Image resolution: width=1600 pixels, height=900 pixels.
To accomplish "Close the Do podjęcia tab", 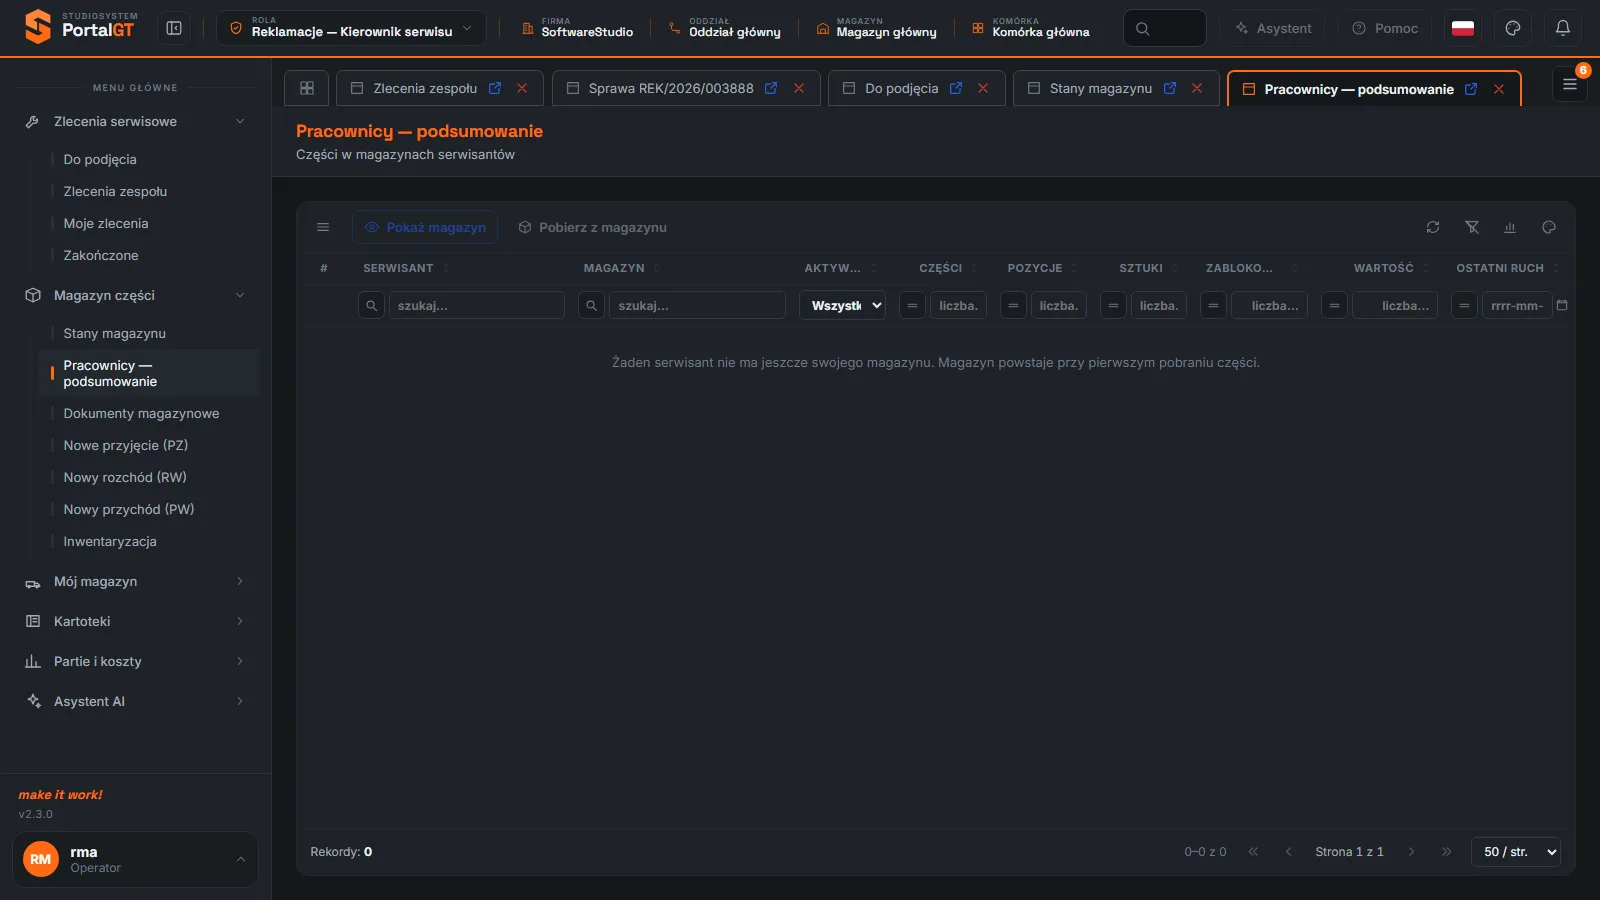I will (983, 88).
